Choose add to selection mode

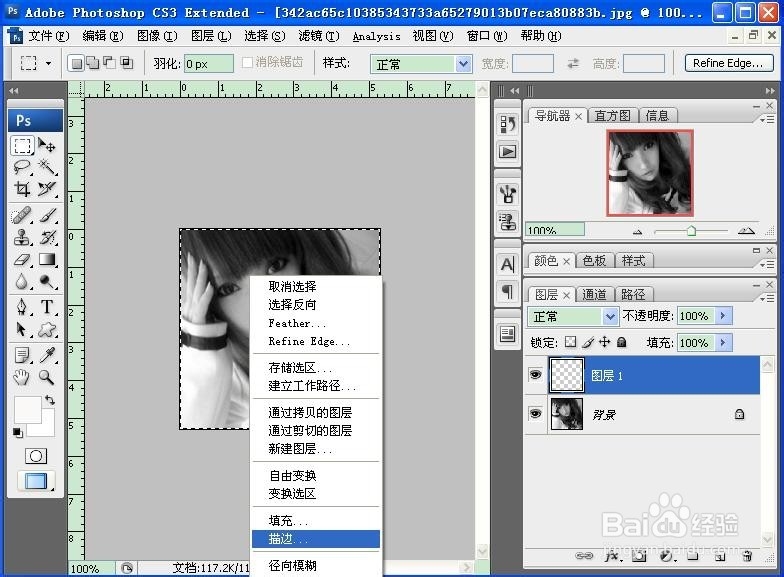pos(92,62)
